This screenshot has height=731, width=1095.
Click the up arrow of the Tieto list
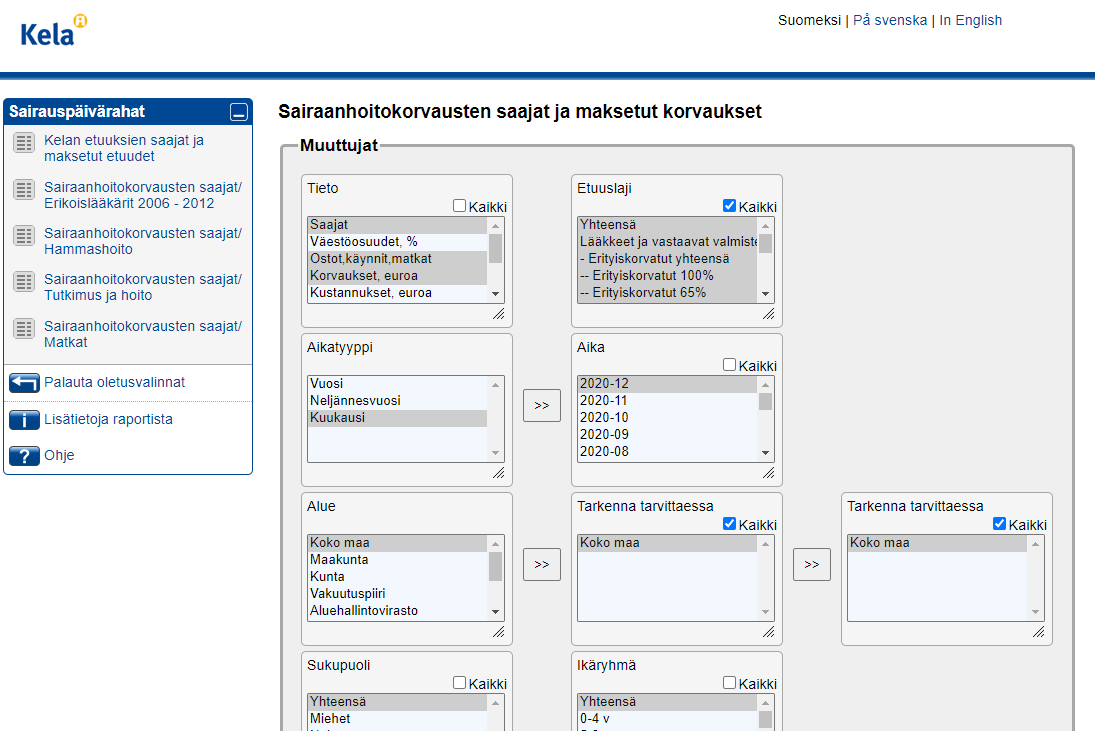tap(496, 226)
